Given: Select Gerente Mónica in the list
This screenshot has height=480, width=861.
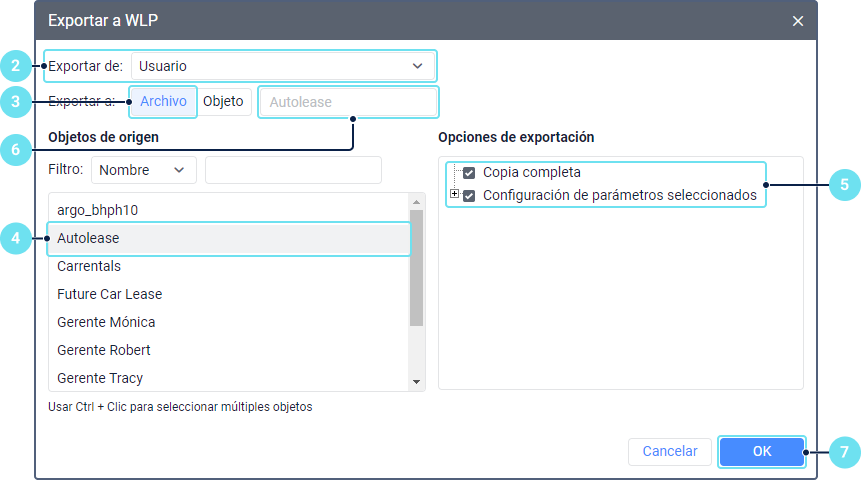Looking at the screenshot, I should (229, 322).
